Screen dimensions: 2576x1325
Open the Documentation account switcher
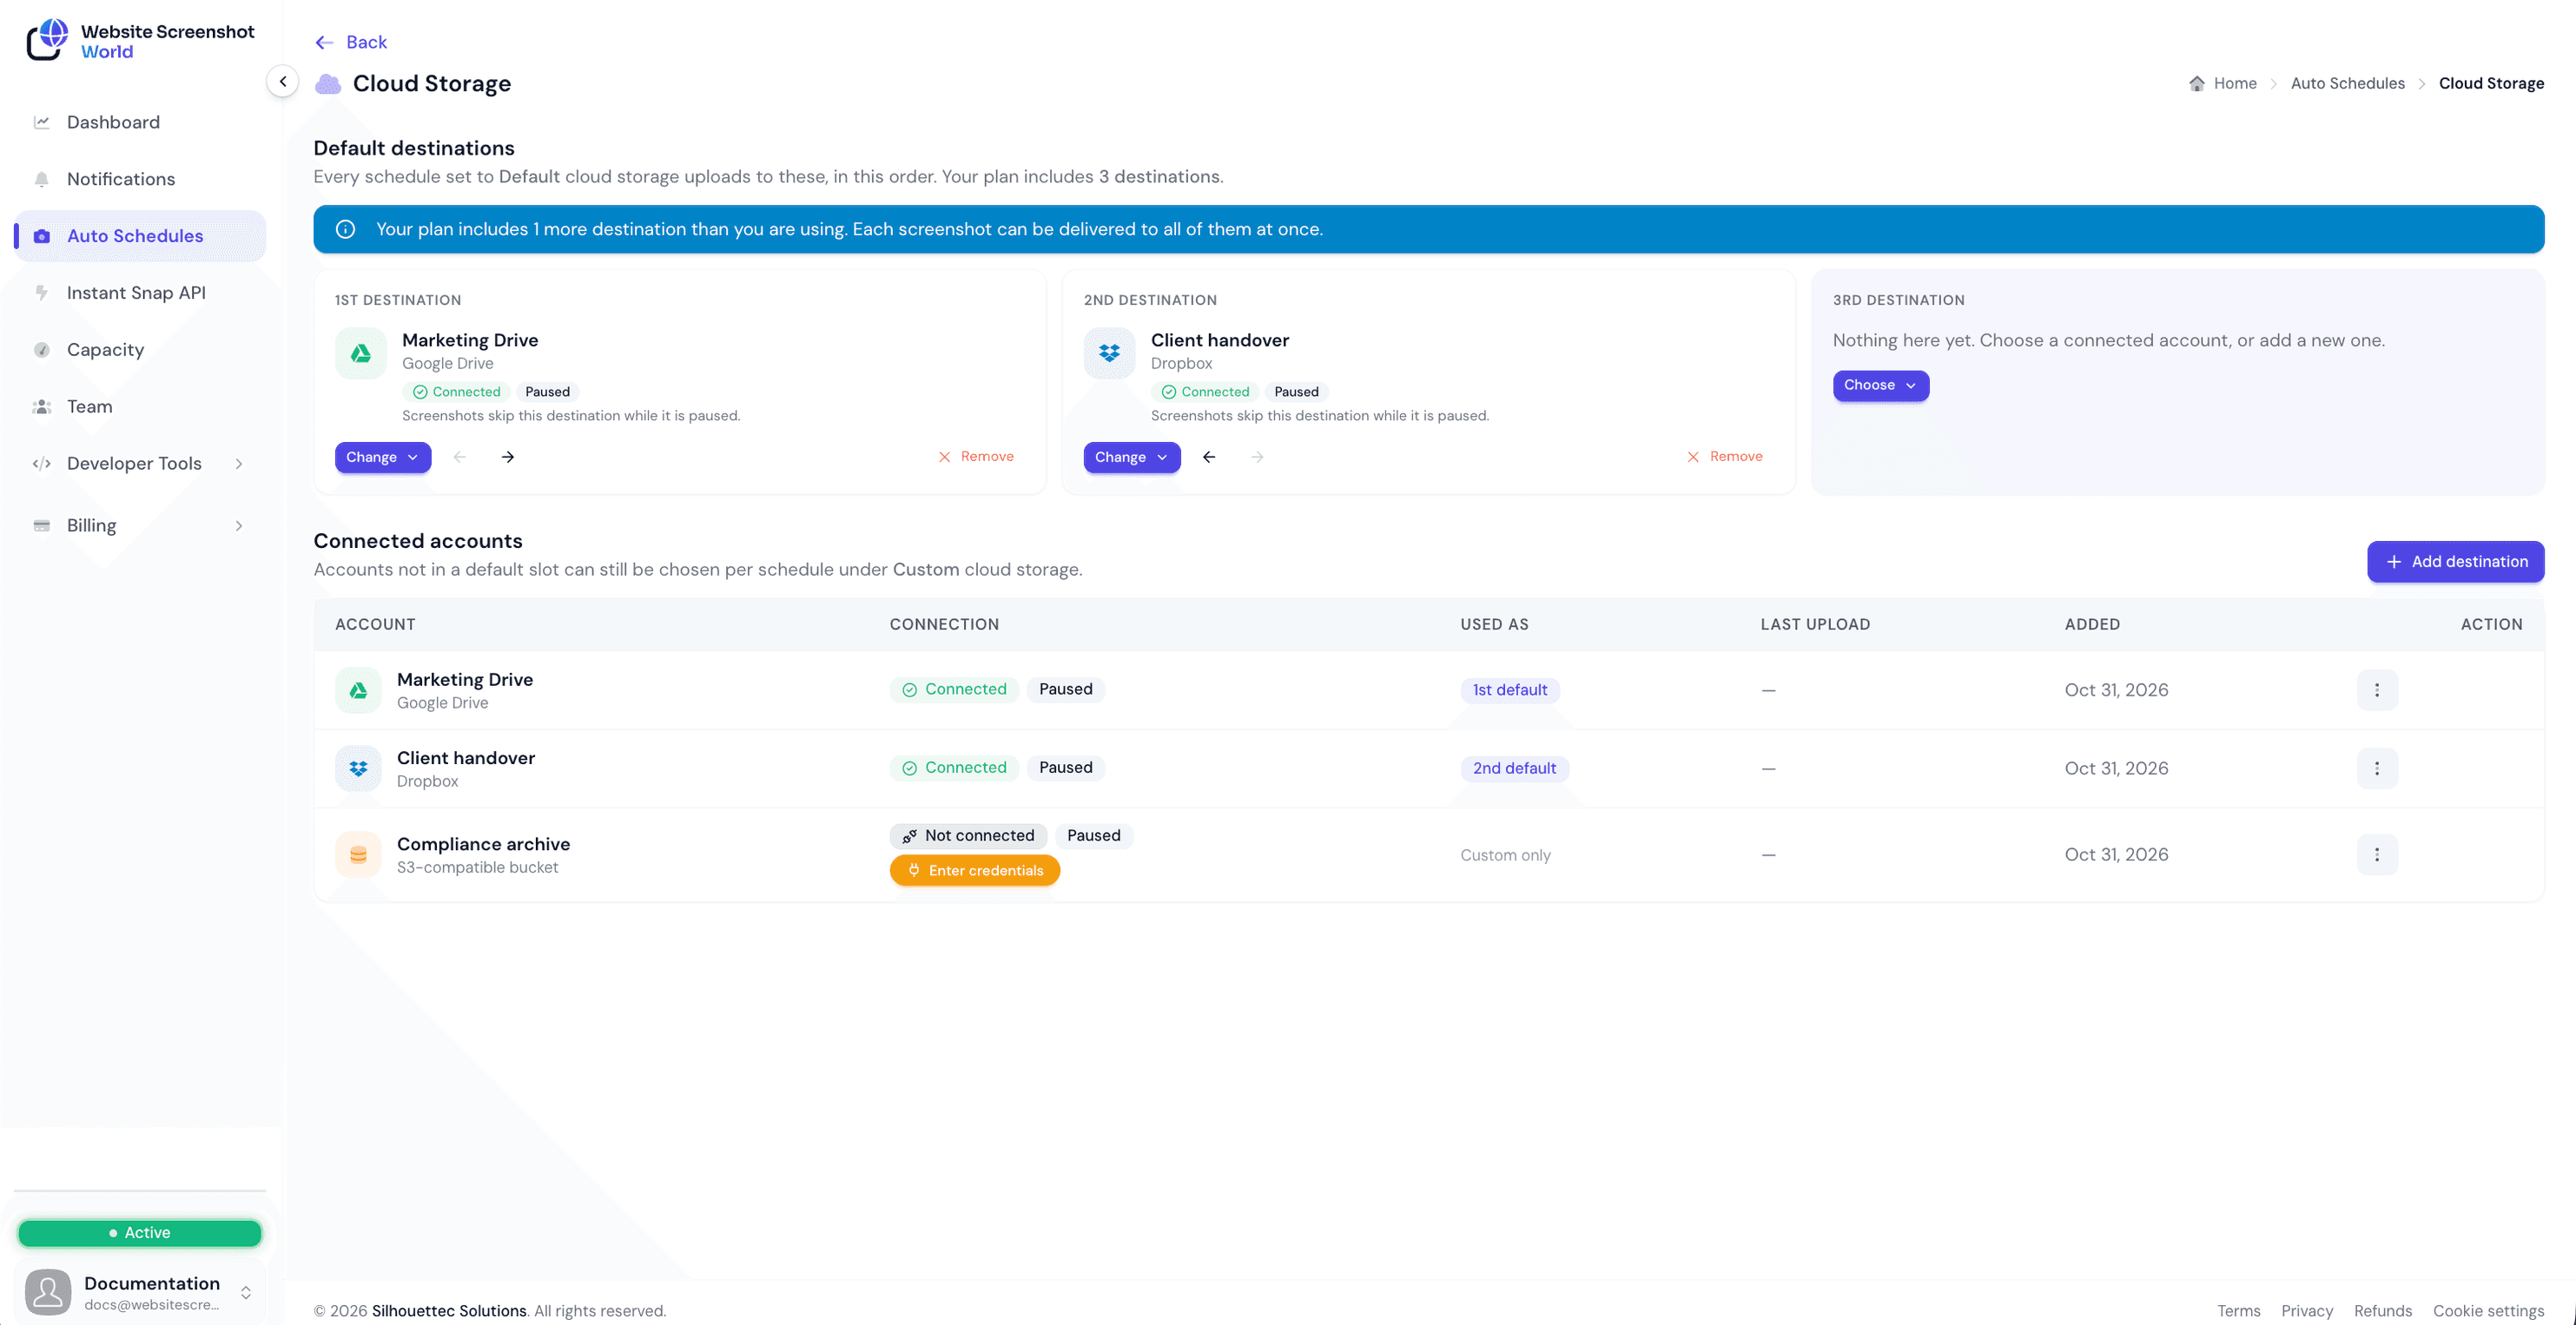click(140, 1292)
